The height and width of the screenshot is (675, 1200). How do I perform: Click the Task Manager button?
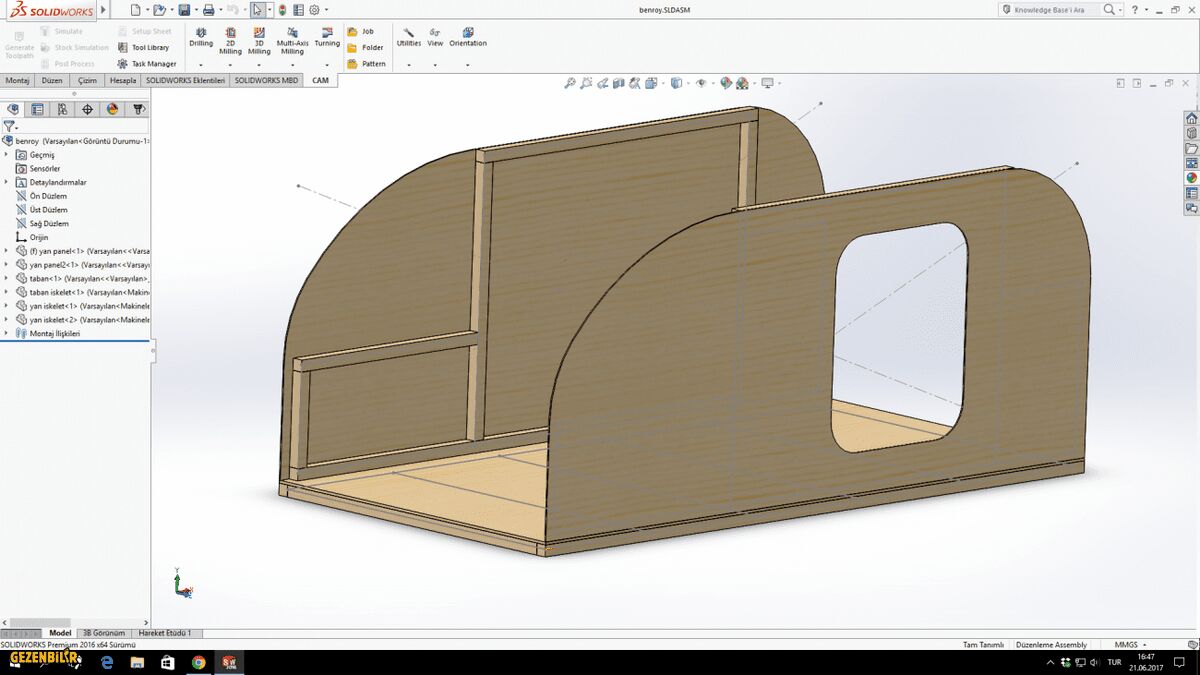[146, 64]
